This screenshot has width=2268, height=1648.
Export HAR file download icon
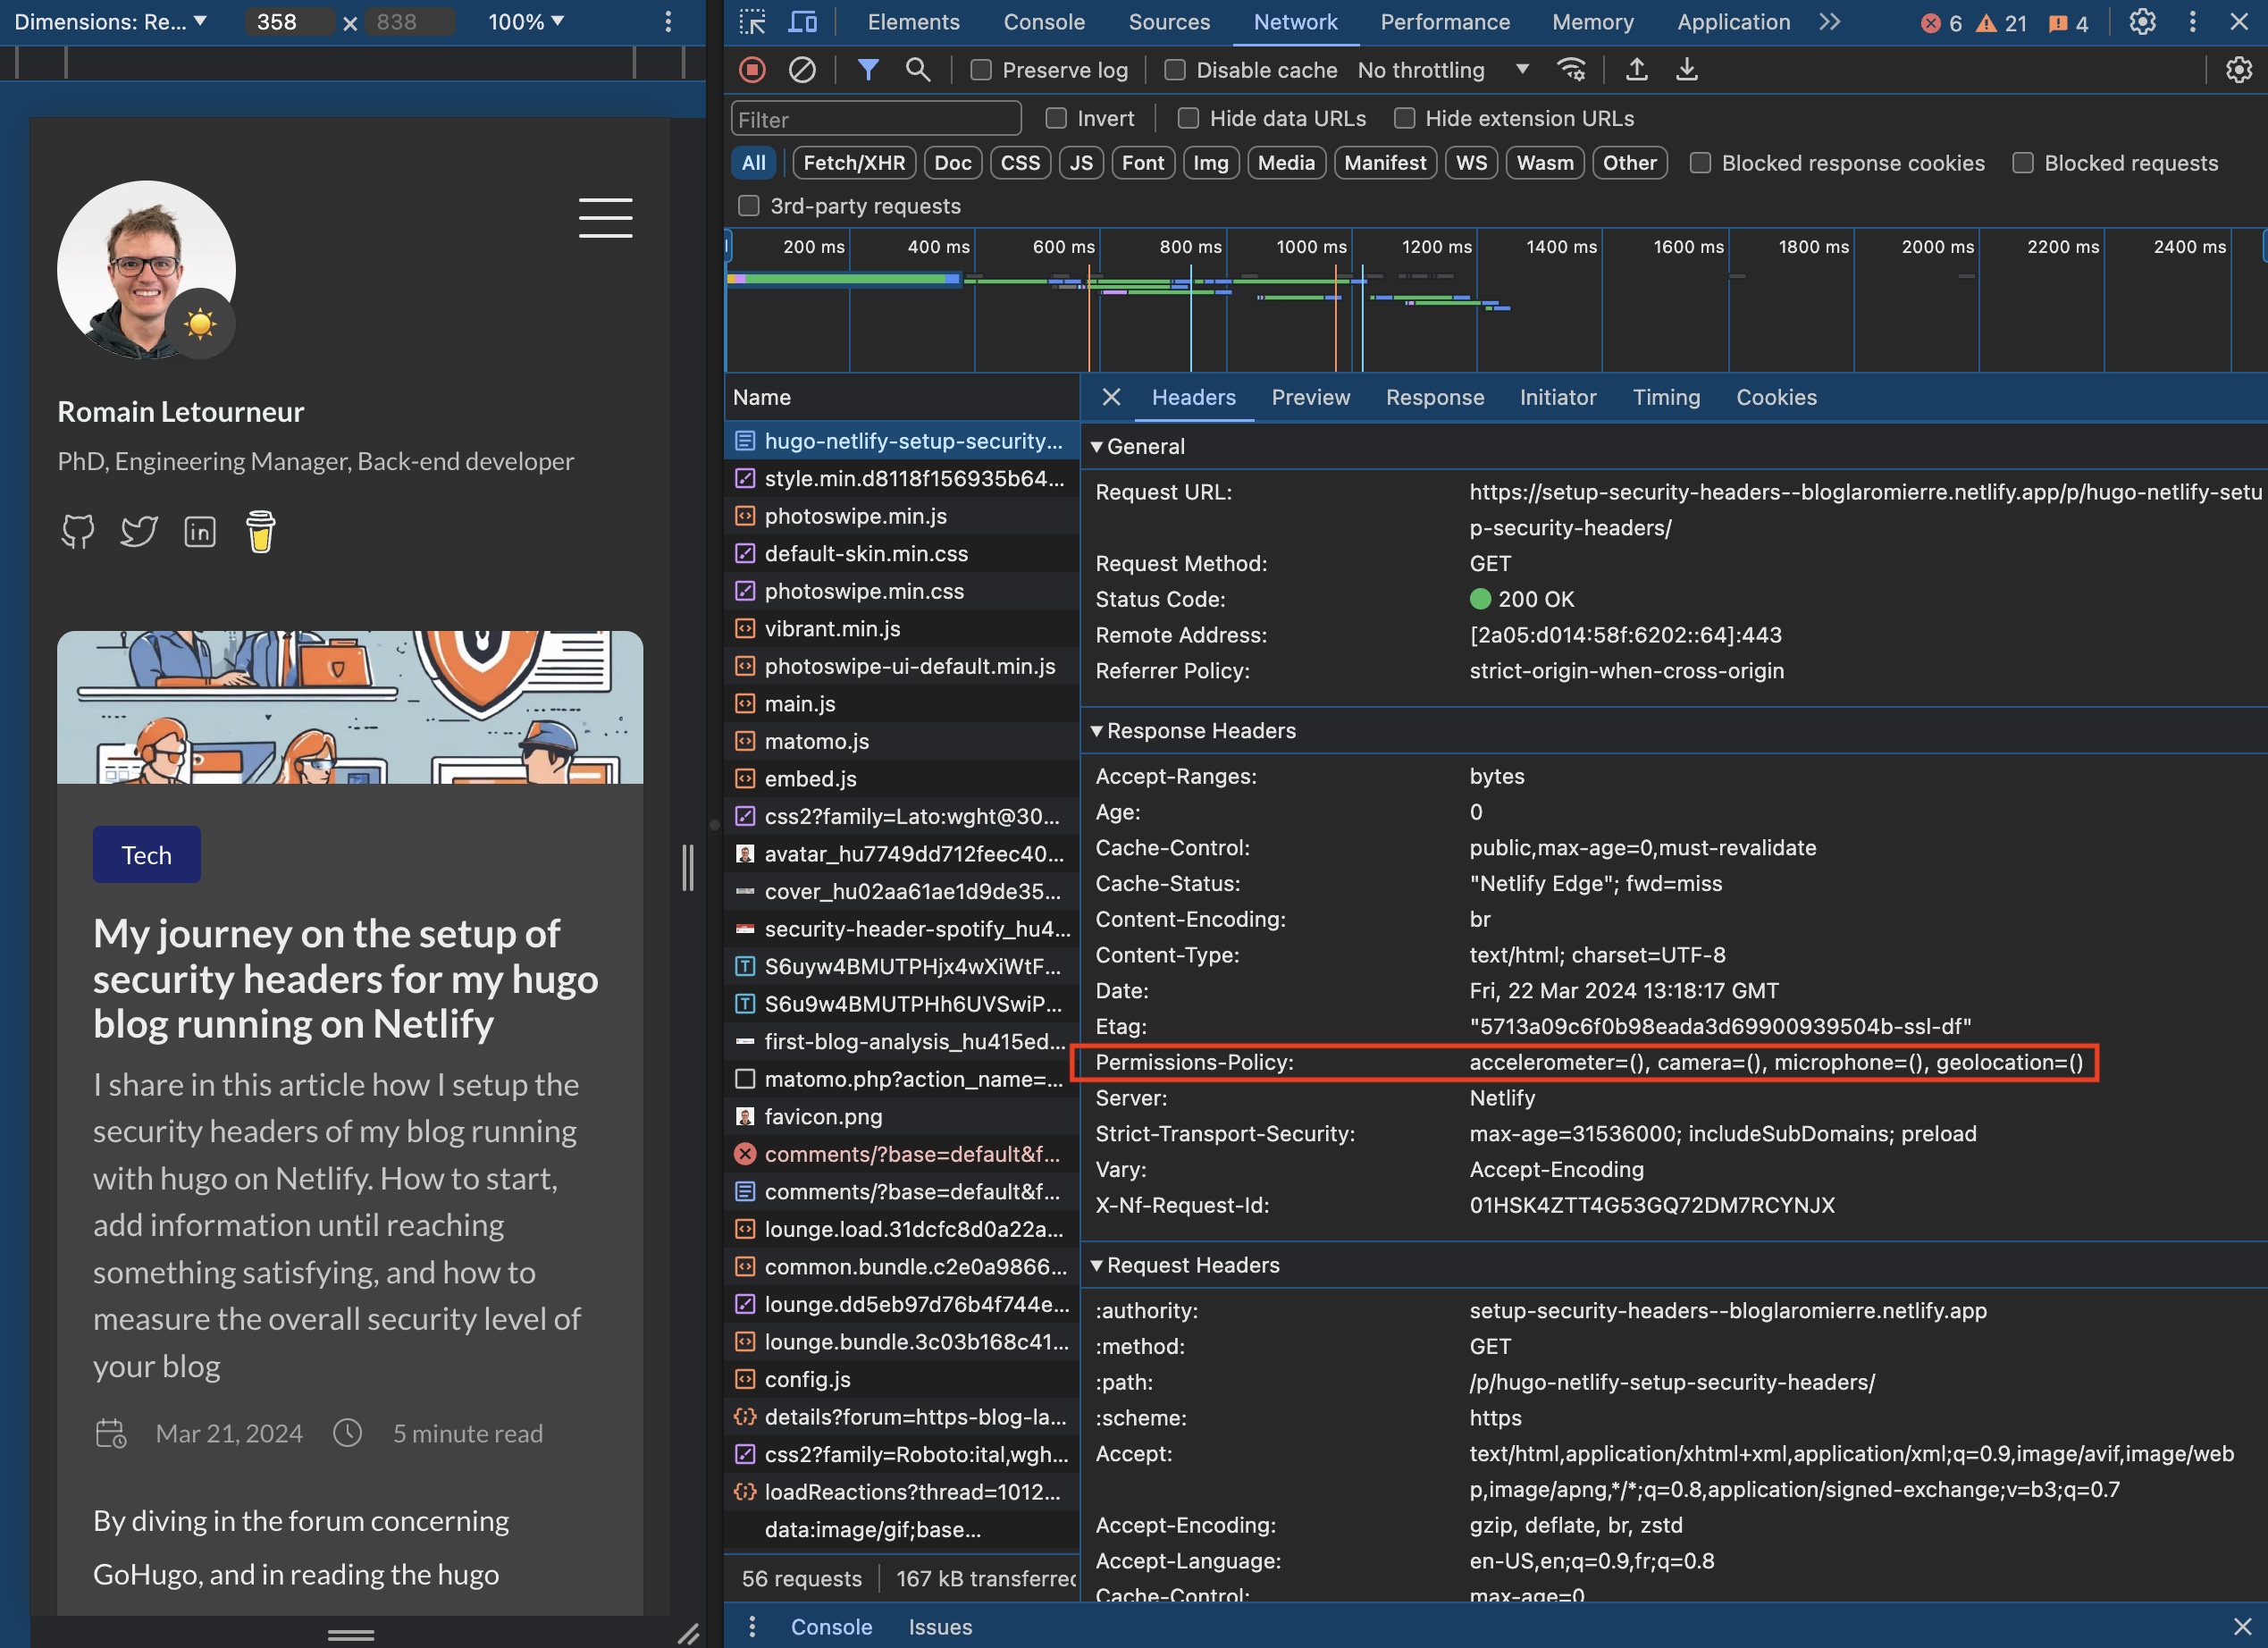[1686, 70]
